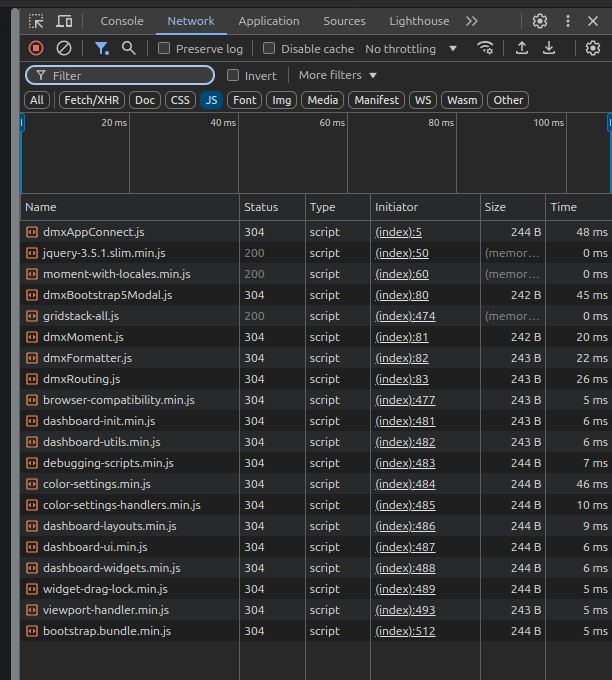Click the Filter text input field

point(130,75)
